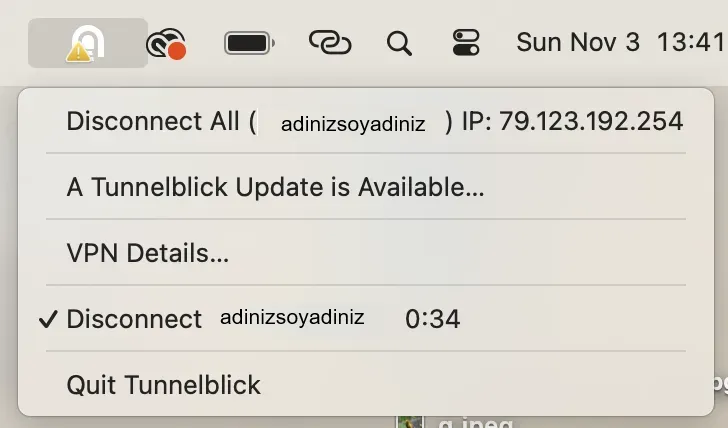Open the Control Center toggles icon
Screen dimensions: 728x428
point(466,43)
